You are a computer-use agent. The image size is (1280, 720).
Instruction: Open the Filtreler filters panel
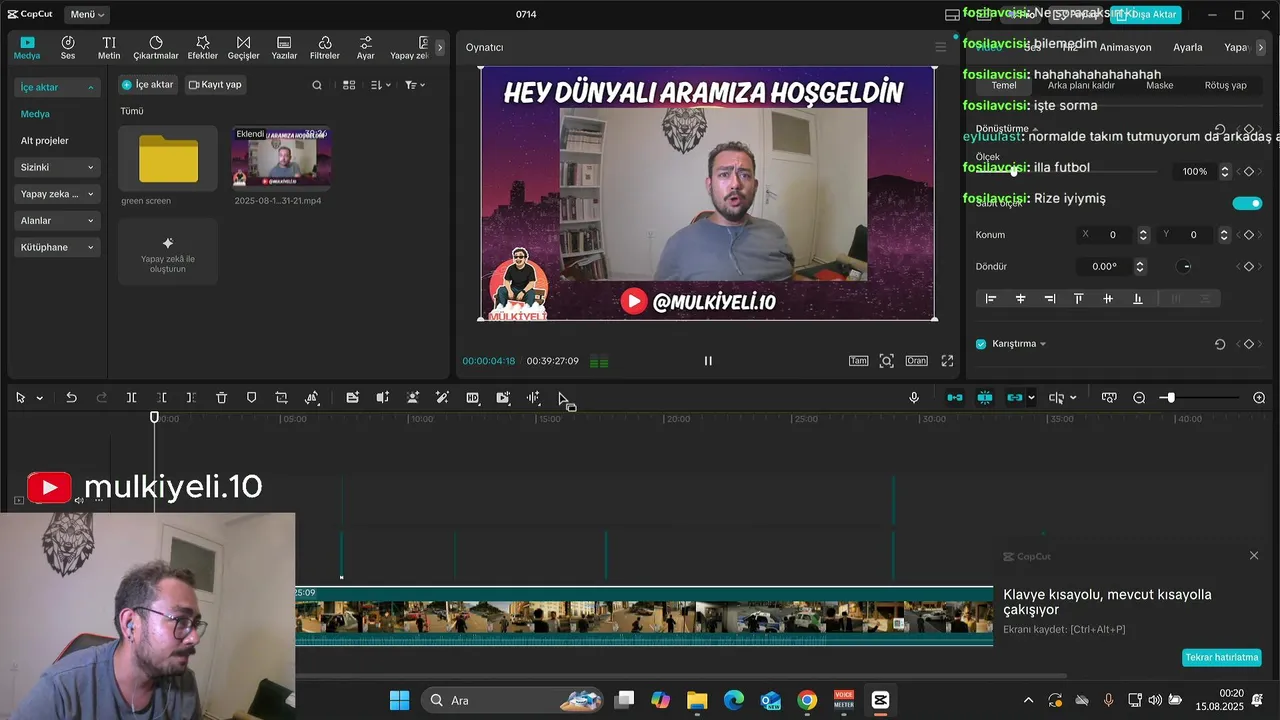click(325, 48)
